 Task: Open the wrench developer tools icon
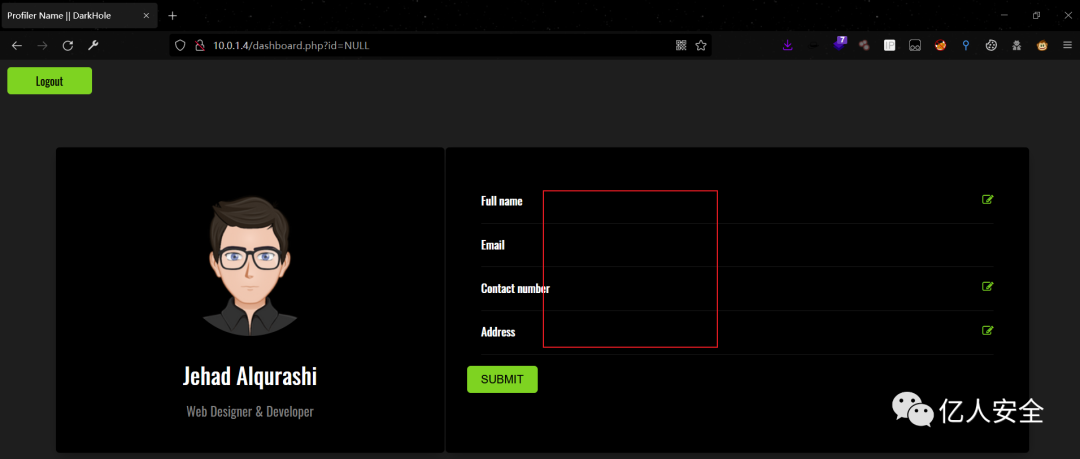[93, 45]
